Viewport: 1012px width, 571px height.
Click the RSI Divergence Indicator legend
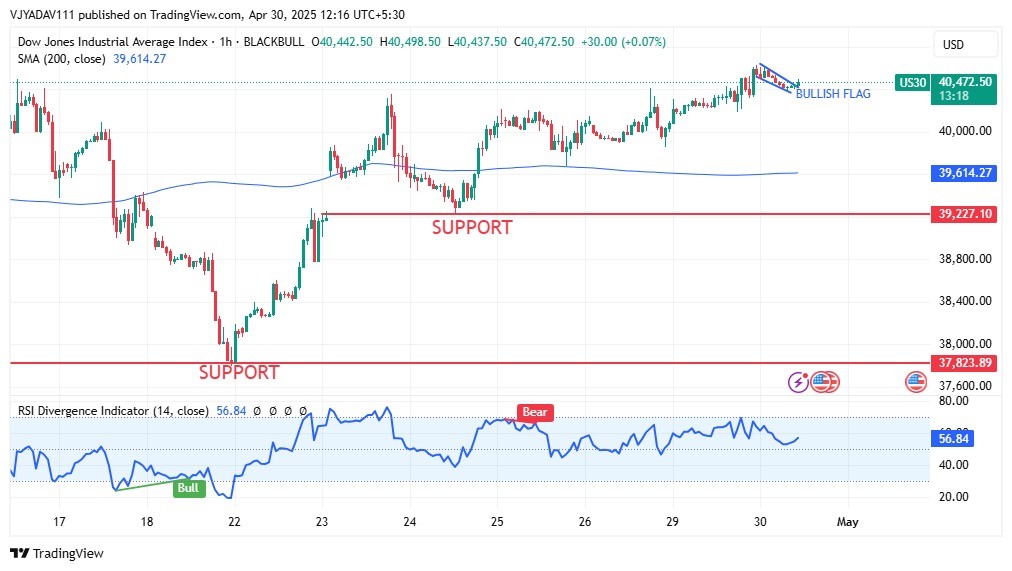point(112,411)
